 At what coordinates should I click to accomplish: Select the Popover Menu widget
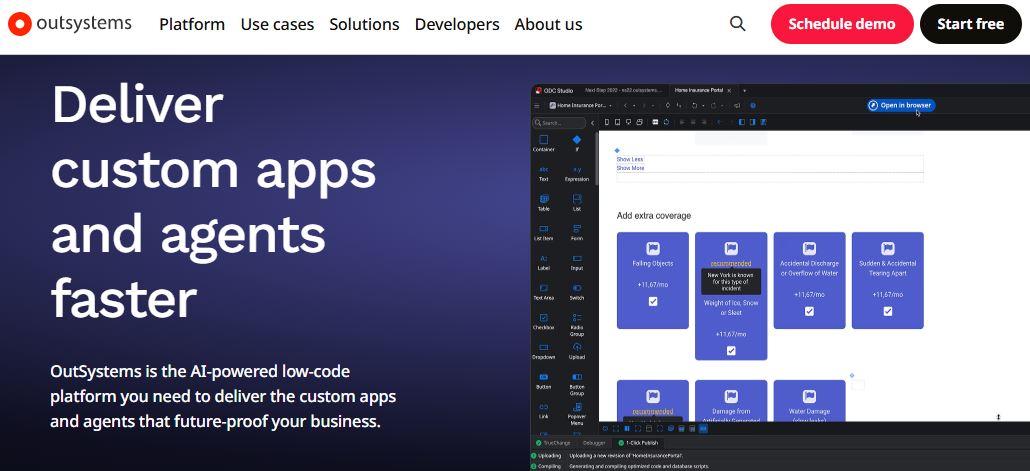pos(577,414)
